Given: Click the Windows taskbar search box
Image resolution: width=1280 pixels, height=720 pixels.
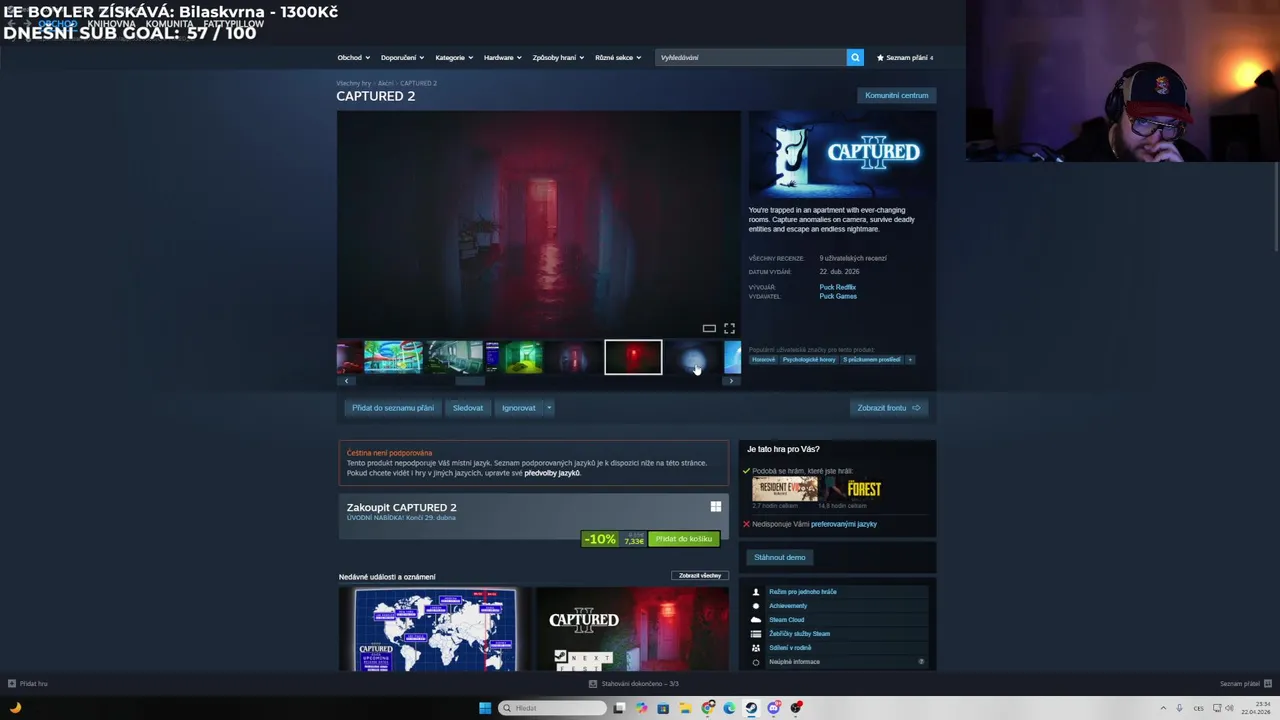Looking at the screenshot, I should (x=553, y=708).
